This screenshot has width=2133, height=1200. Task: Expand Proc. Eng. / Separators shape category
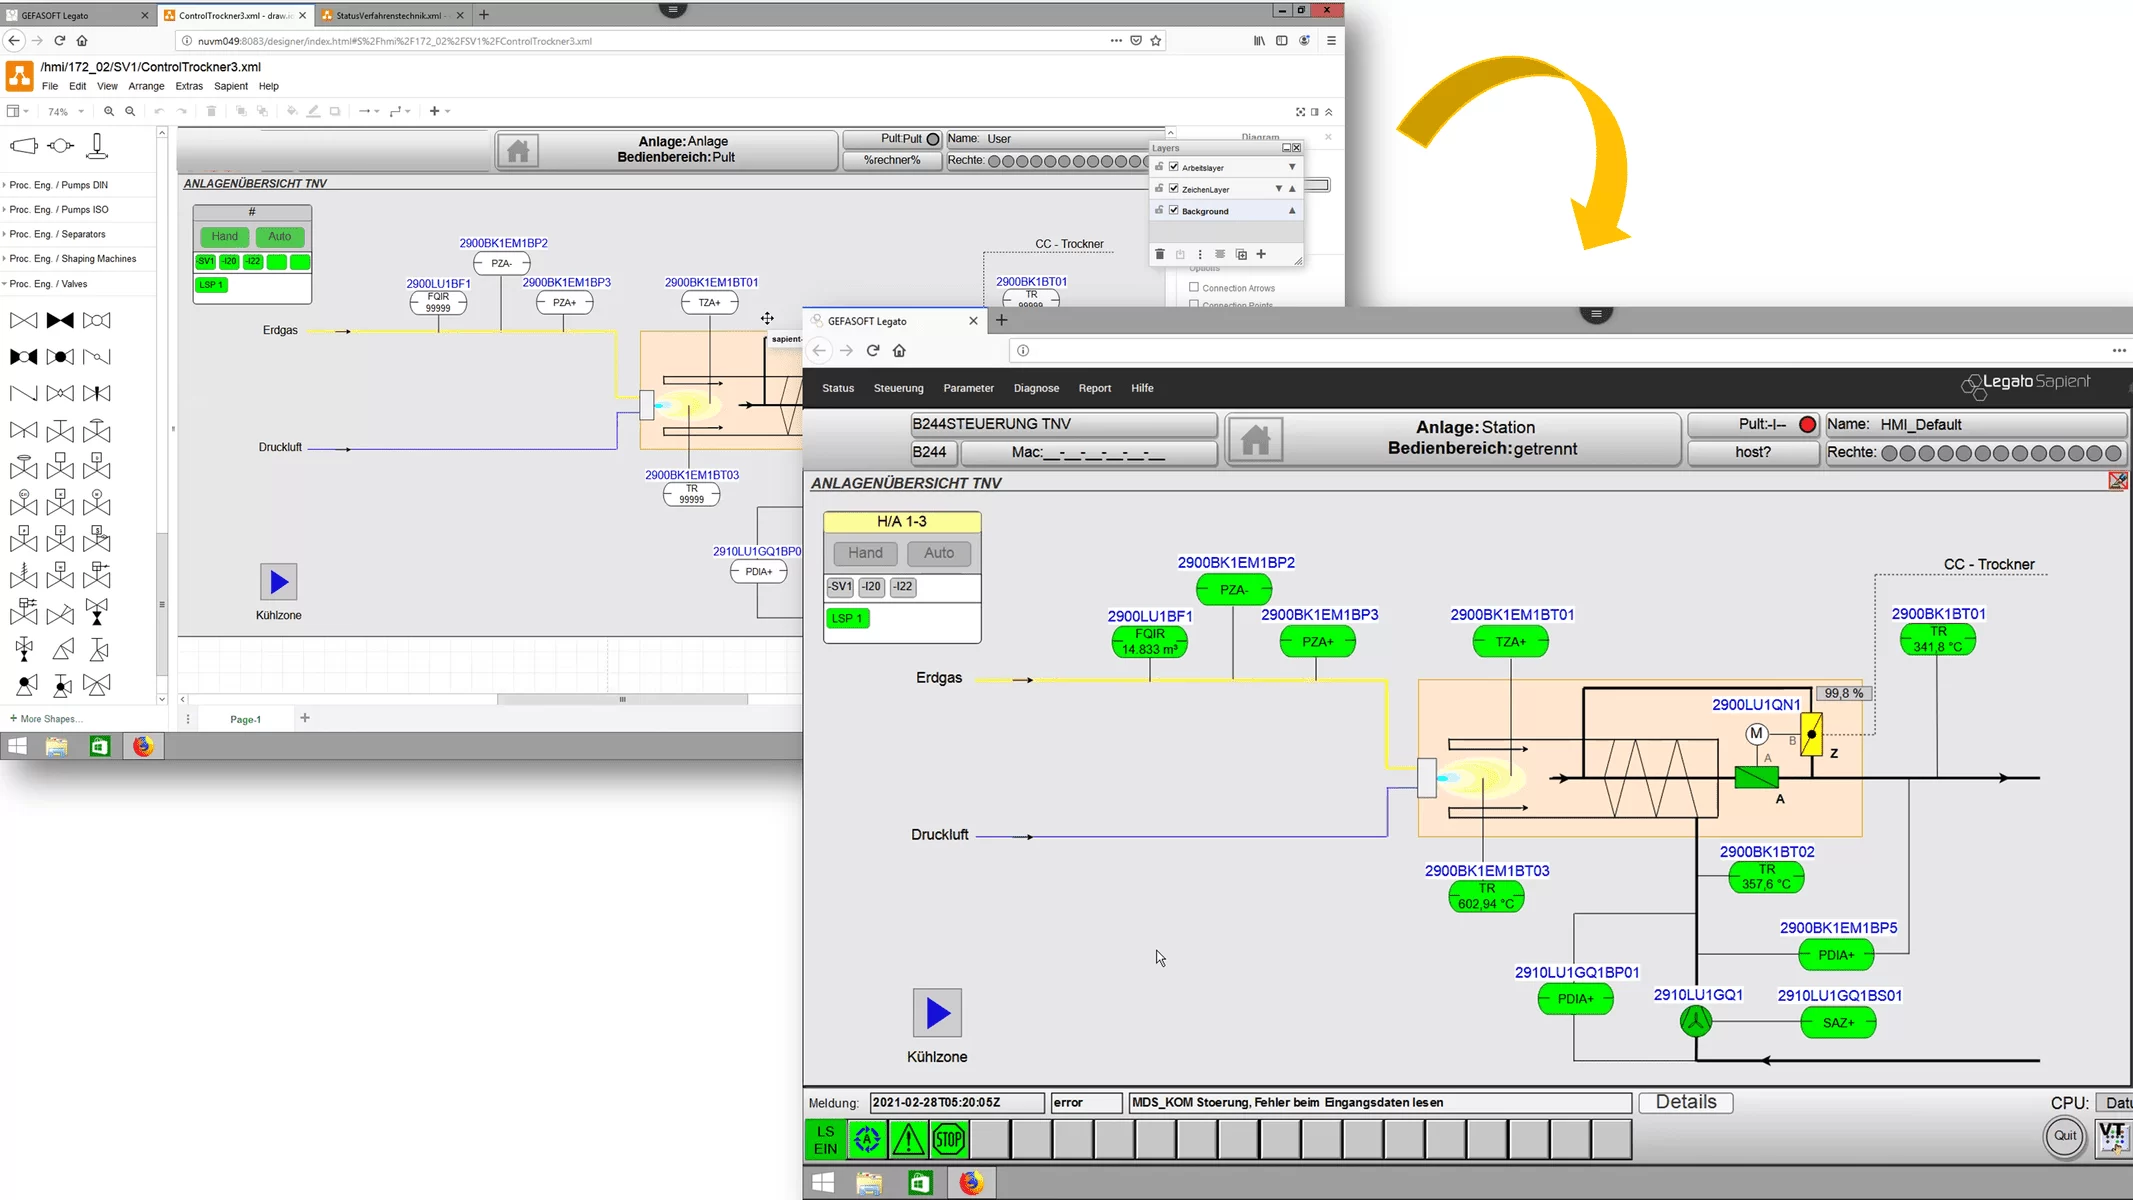tap(58, 234)
